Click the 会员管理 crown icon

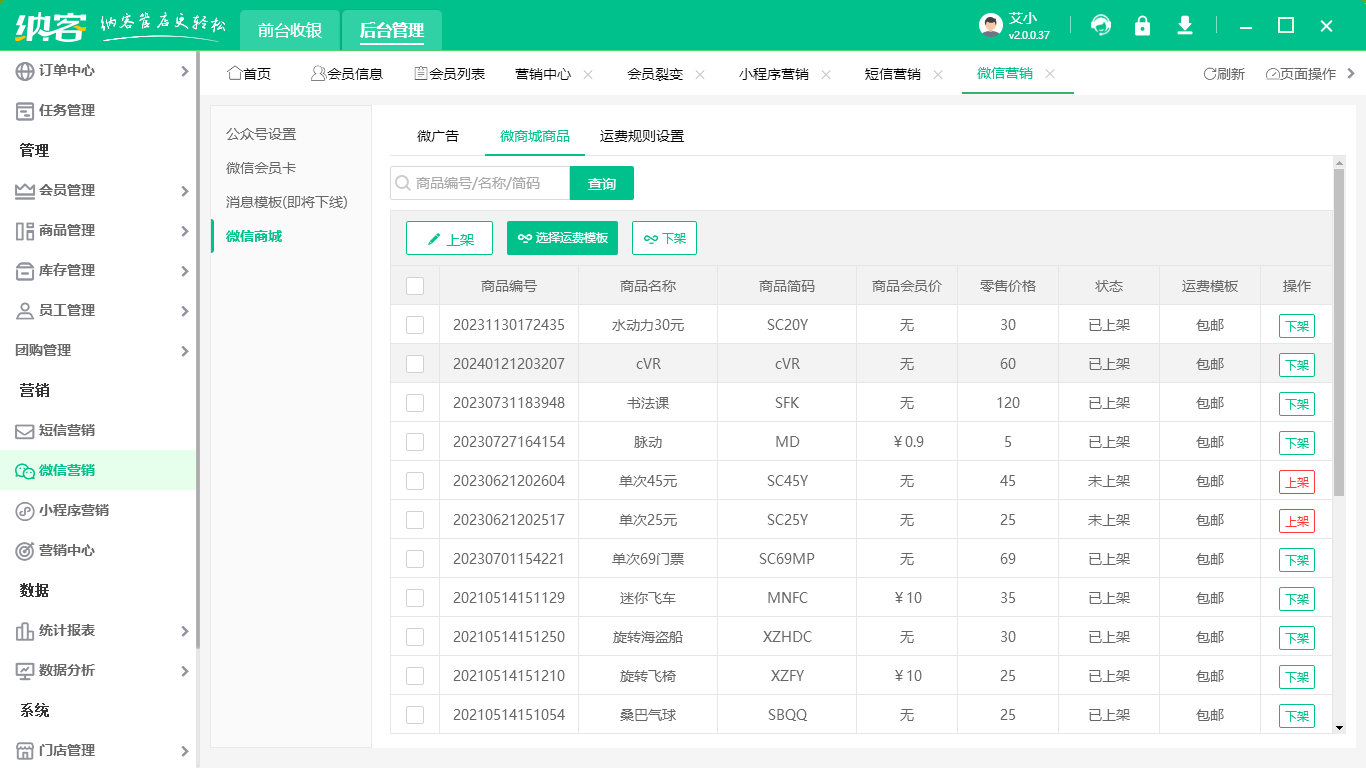pos(25,191)
